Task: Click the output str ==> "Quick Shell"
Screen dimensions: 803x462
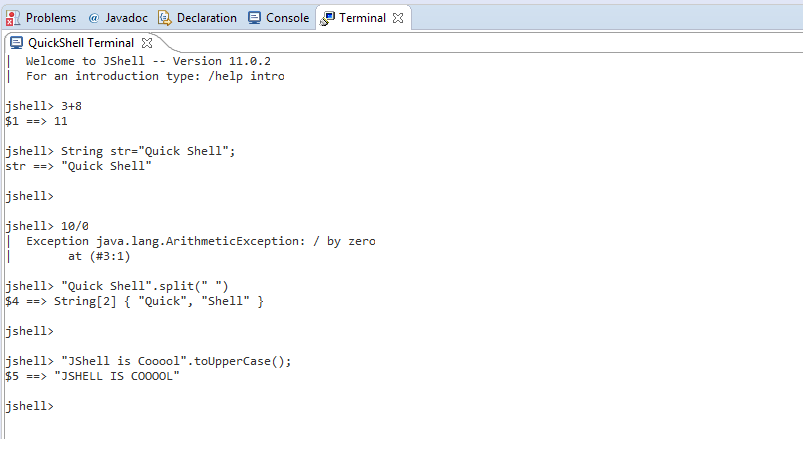Action: click(78, 166)
